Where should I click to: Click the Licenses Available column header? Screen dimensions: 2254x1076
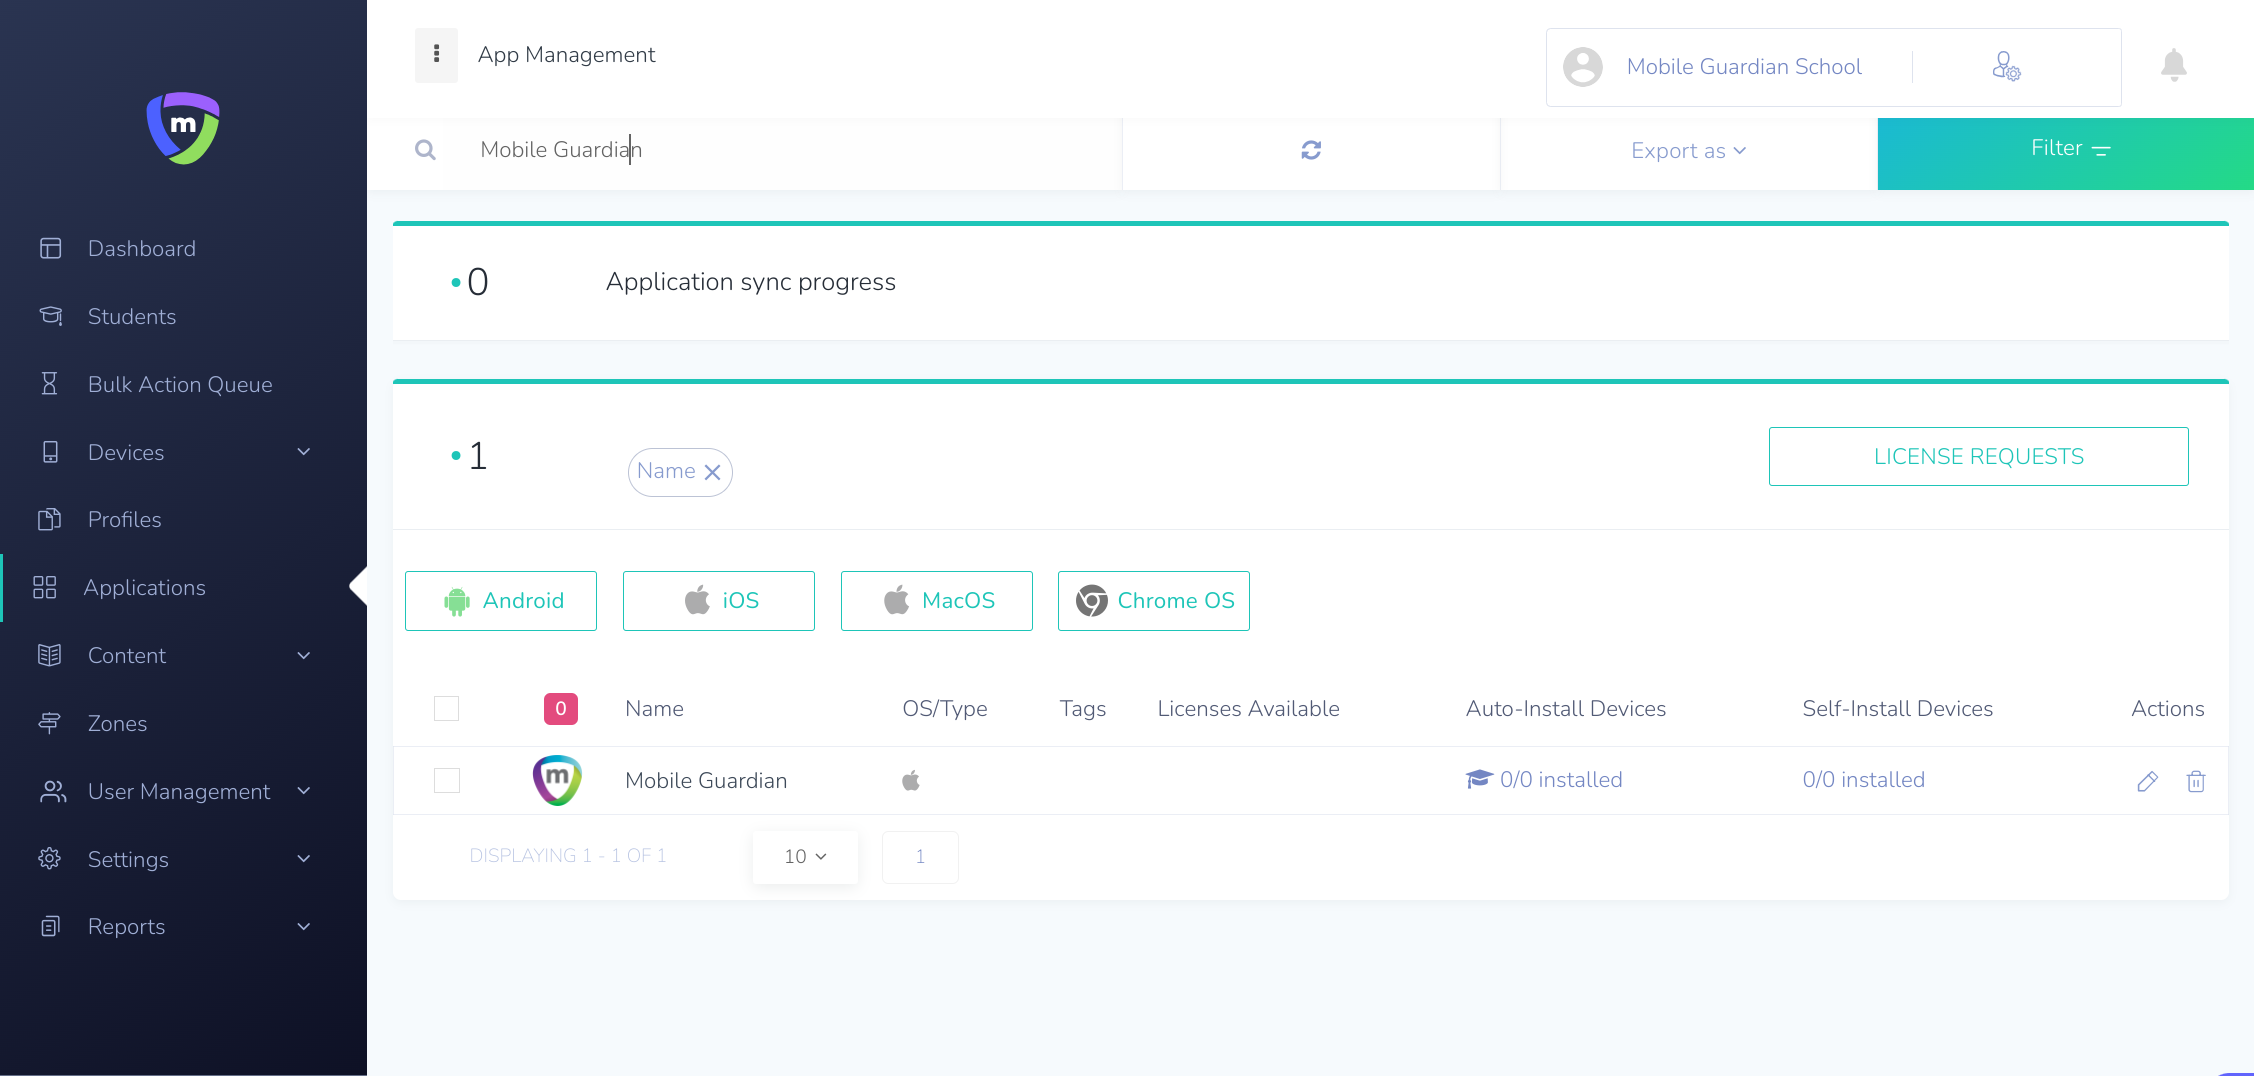1249,709
